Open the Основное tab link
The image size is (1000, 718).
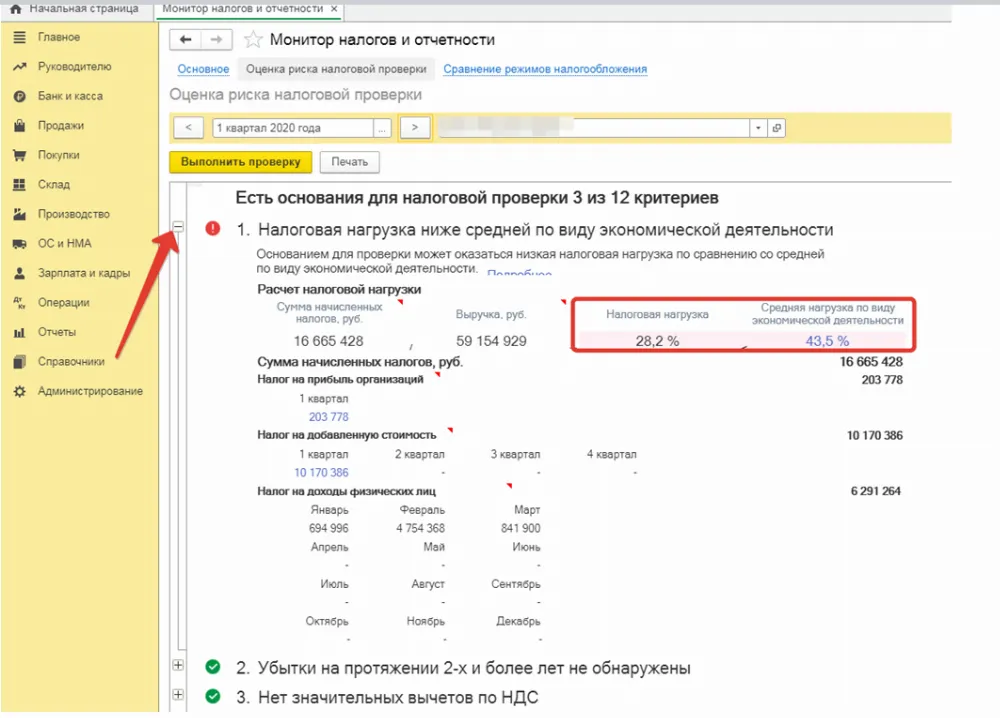pos(203,69)
